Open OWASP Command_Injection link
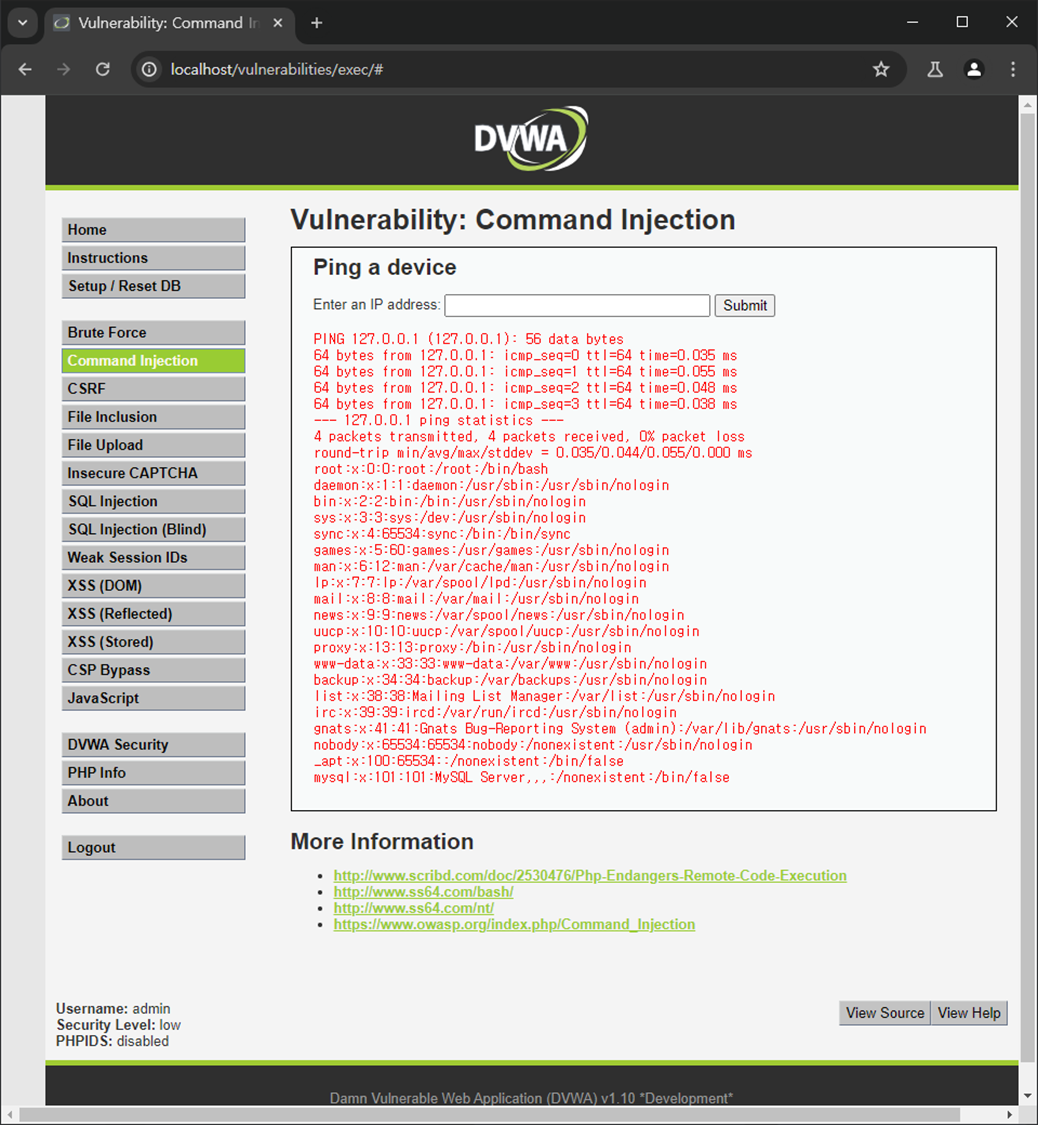Screen dimensions: 1038x1125 pos(514,924)
